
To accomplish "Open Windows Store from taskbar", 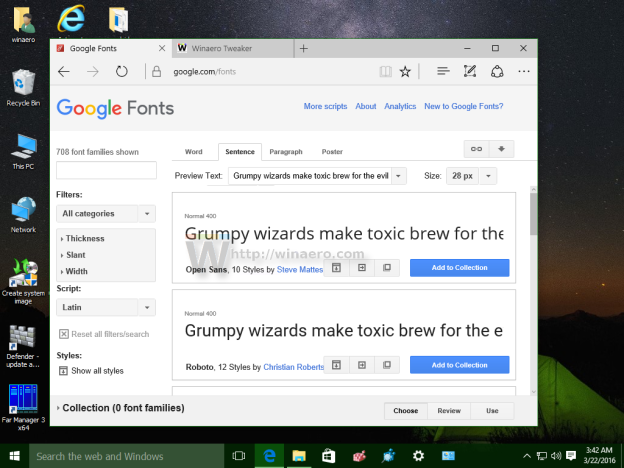I will [329, 456].
